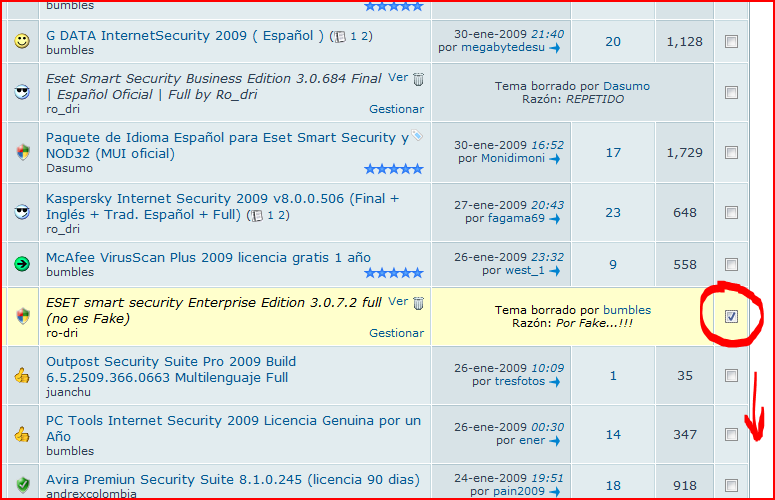Click paperclip attachment icon on Paquete de Idioma thread
Screen dimensions: 775x500
[x=418, y=137]
